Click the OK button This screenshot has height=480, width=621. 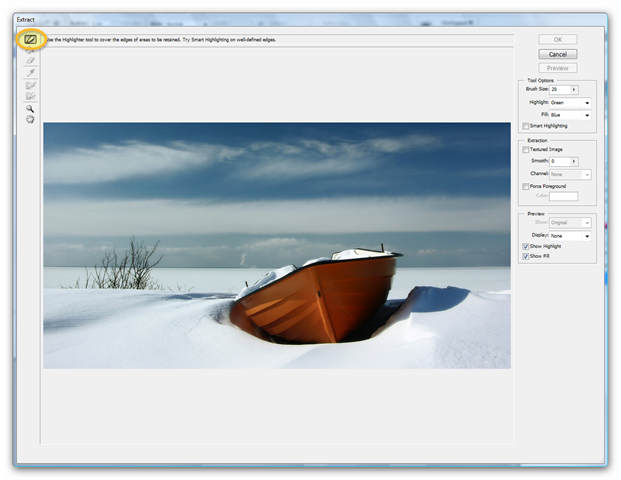point(558,40)
